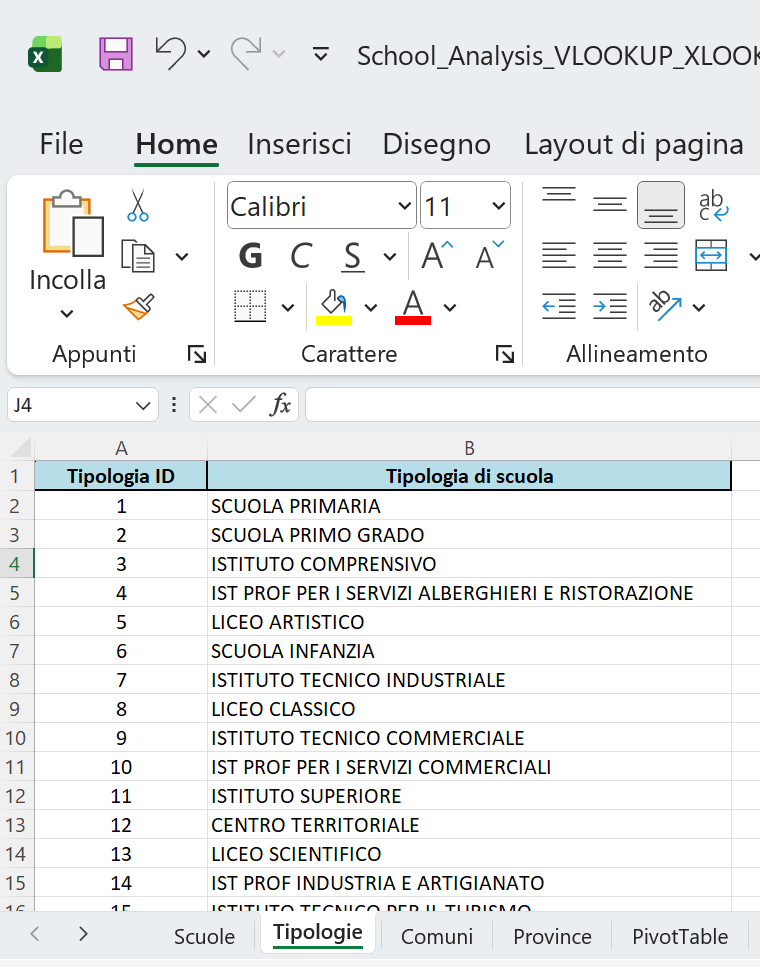
Task: Click the center-align text icon
Action: (x=609, y=256)
